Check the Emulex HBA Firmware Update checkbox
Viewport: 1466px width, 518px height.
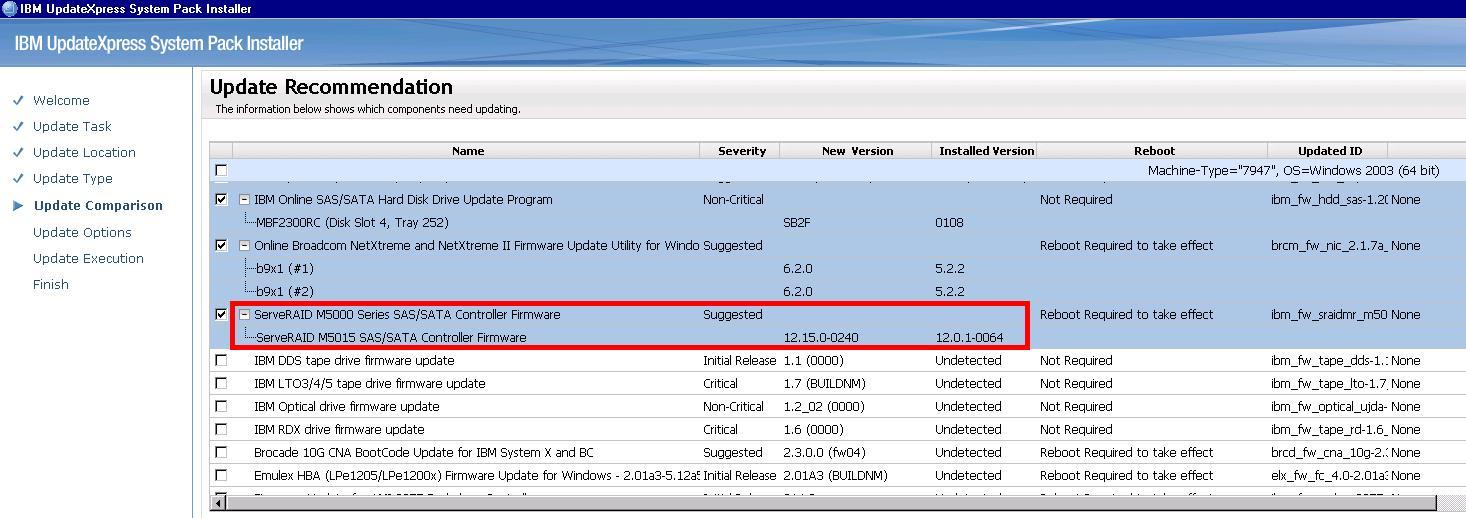point(221,475)
